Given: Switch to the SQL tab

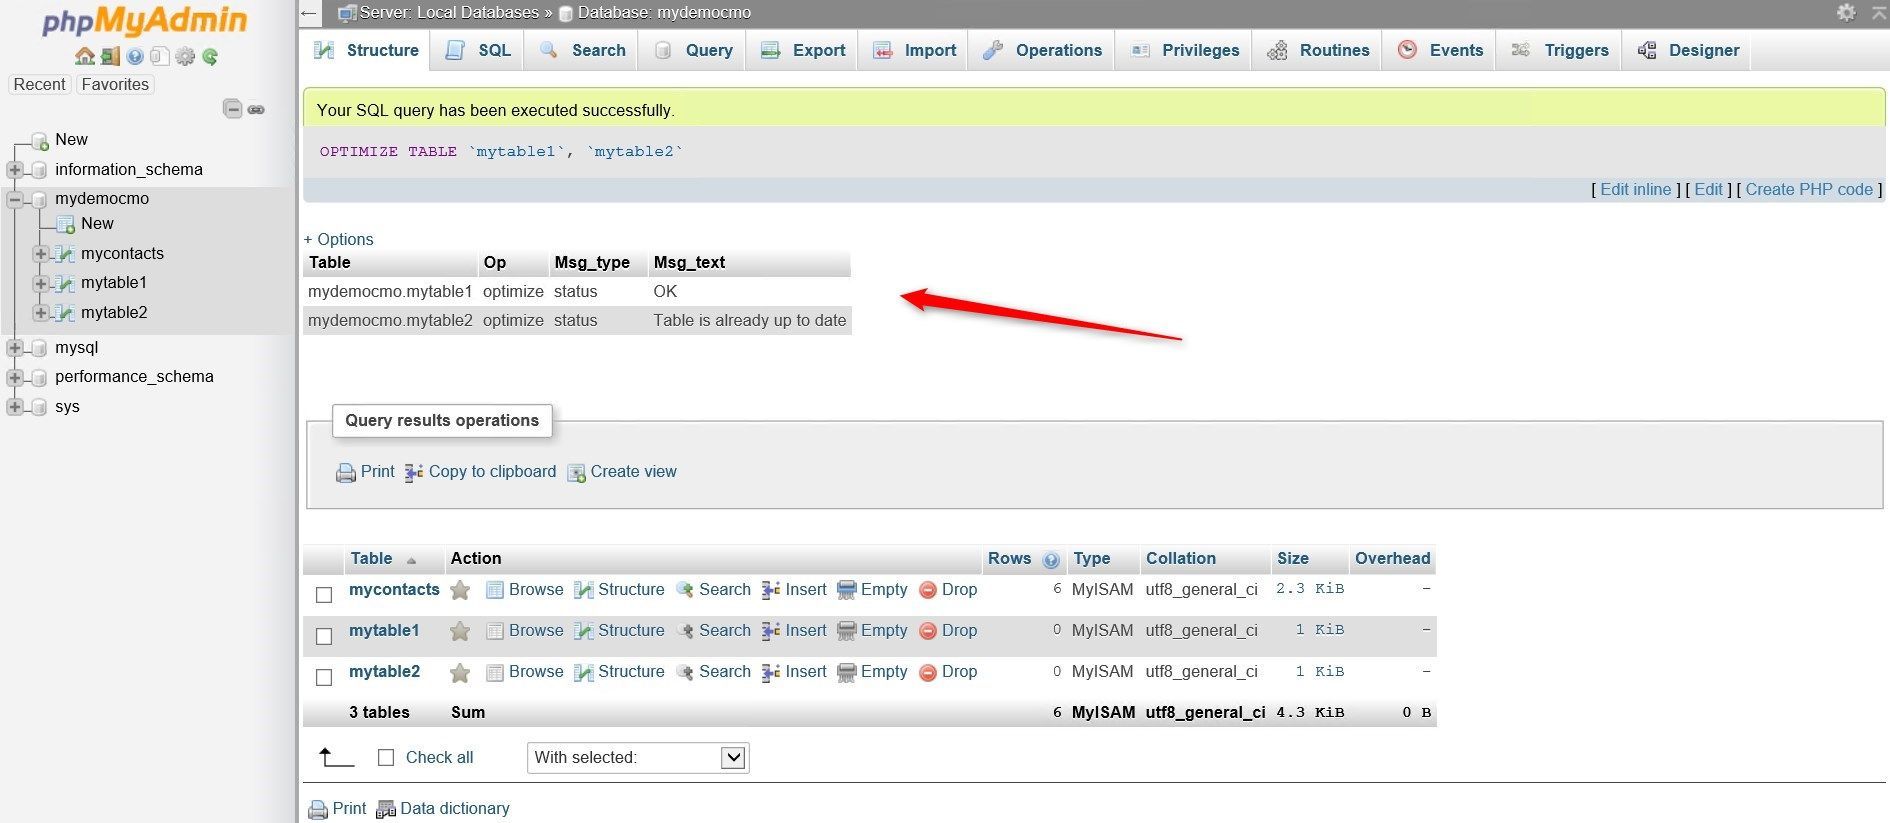Looking at the screenshot, I should tap(478, 50).
